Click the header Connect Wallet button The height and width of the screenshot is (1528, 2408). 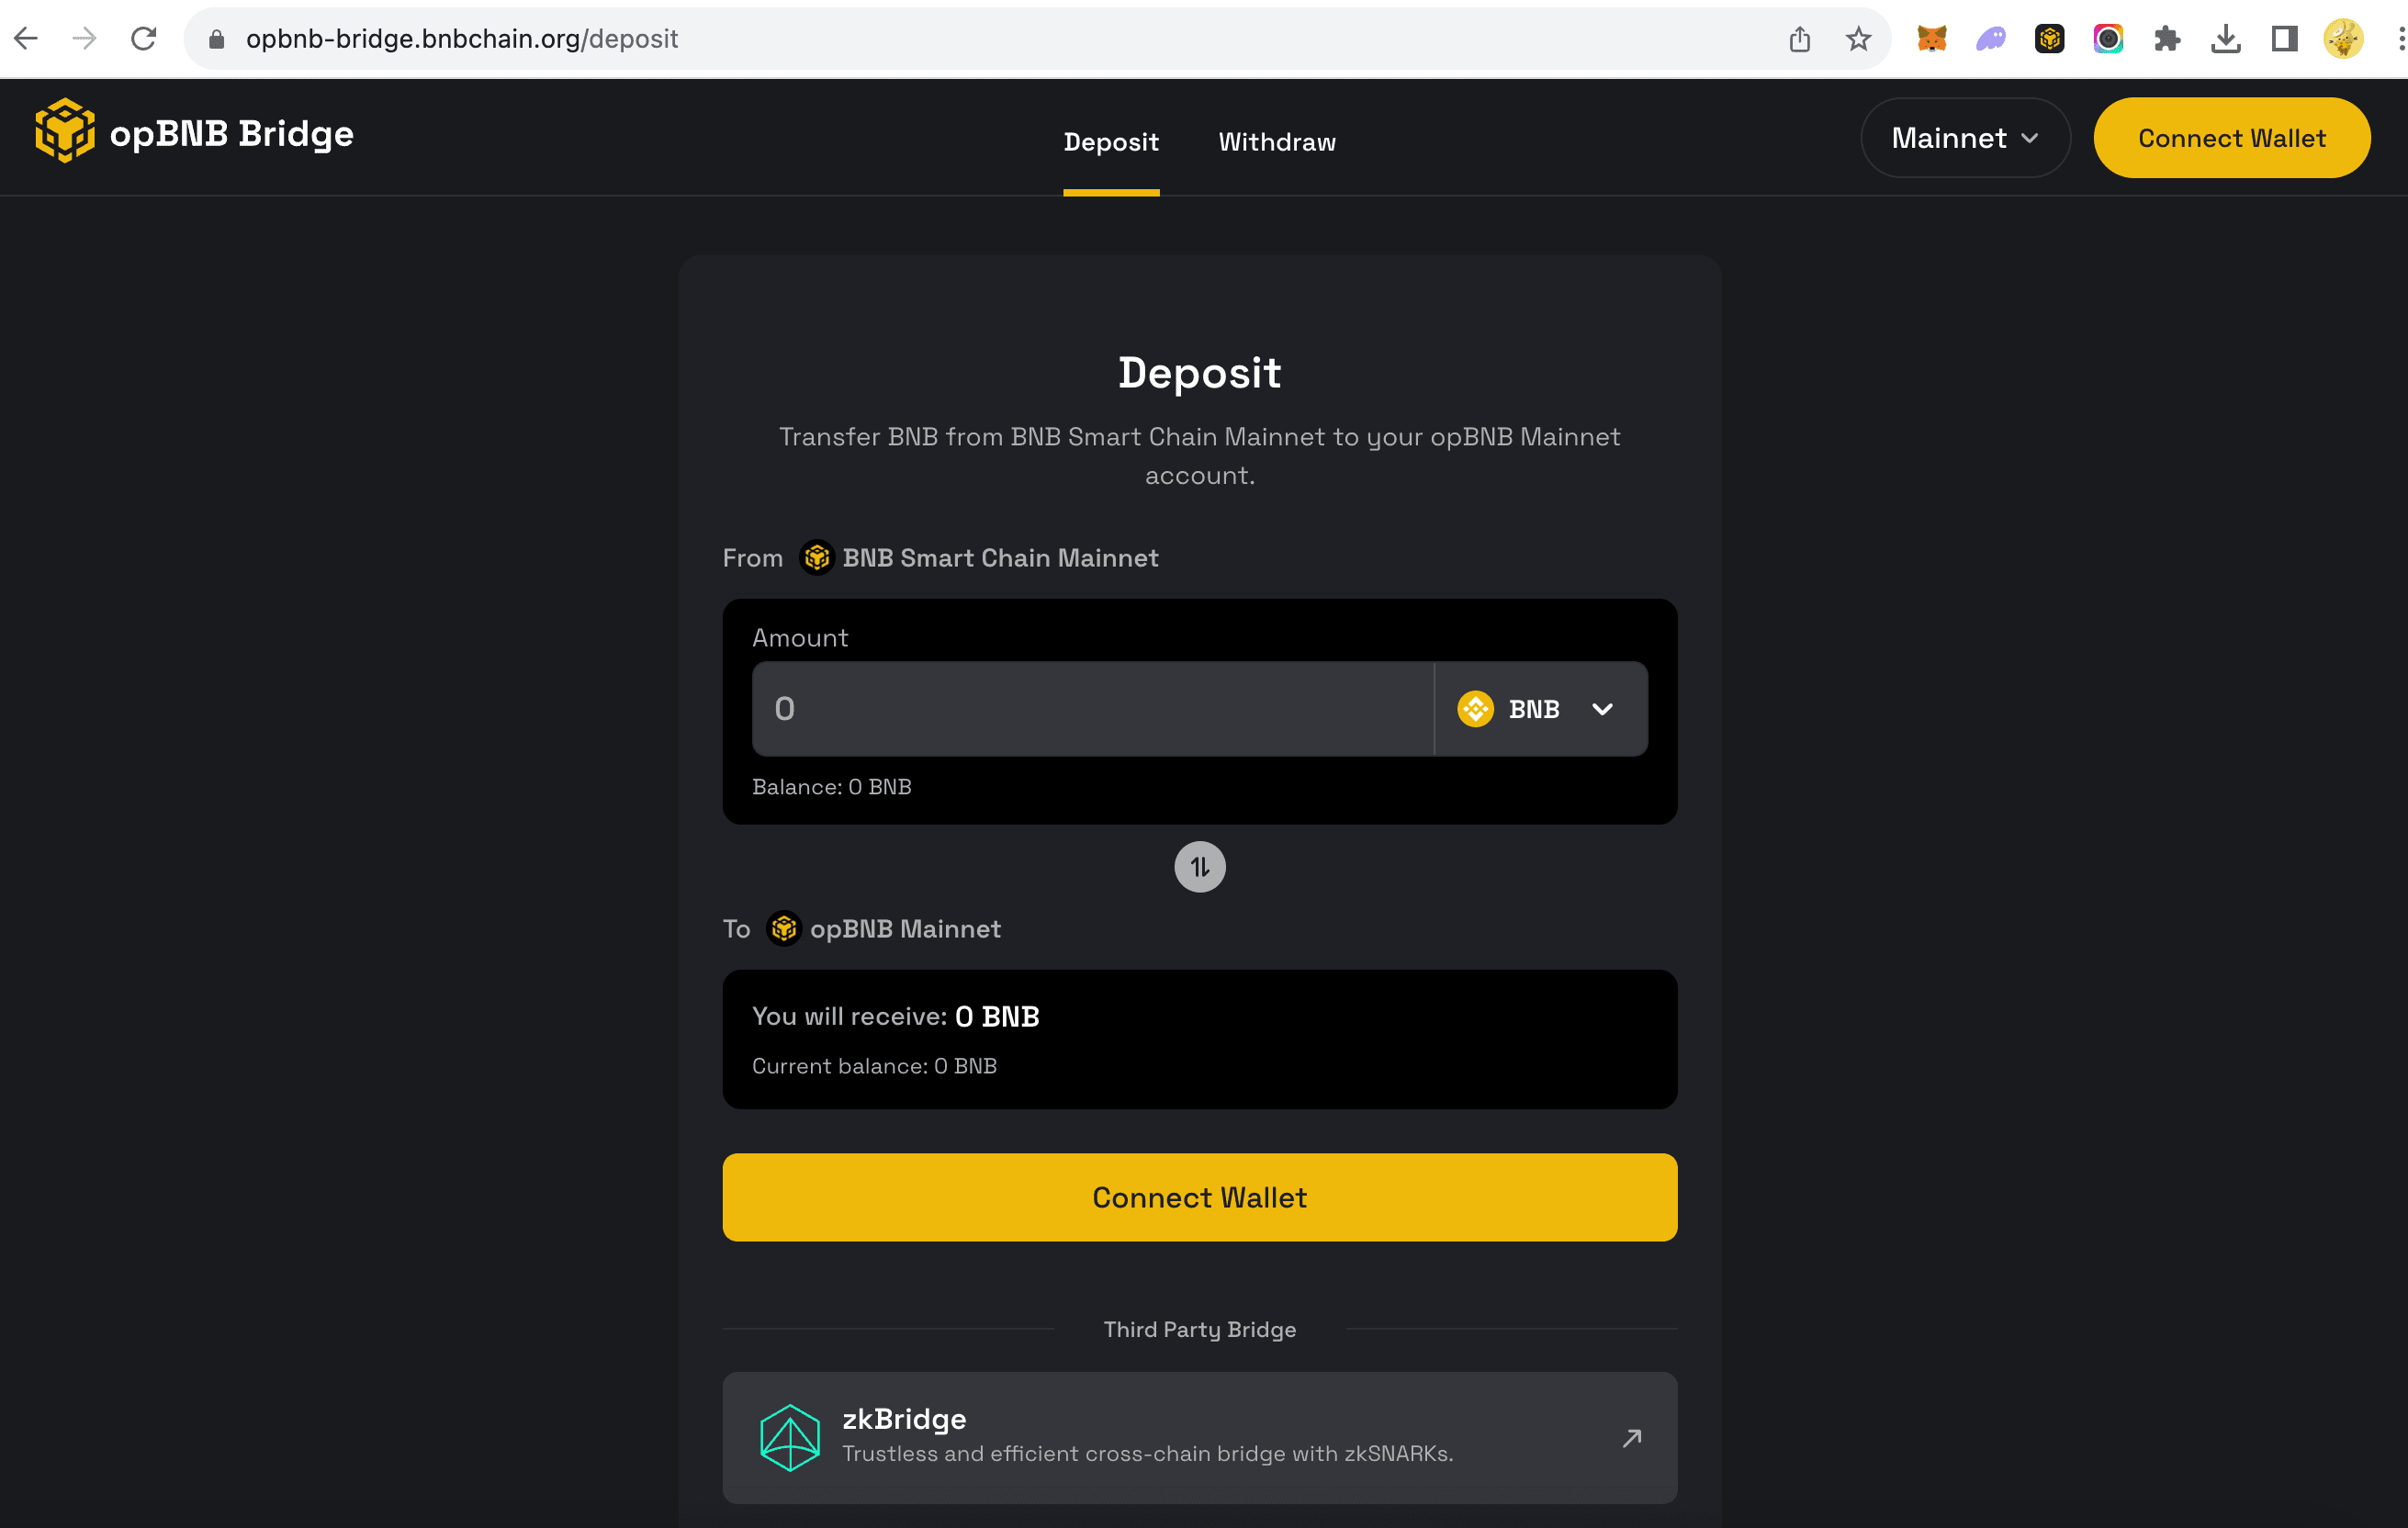(x=2231, y=138)
